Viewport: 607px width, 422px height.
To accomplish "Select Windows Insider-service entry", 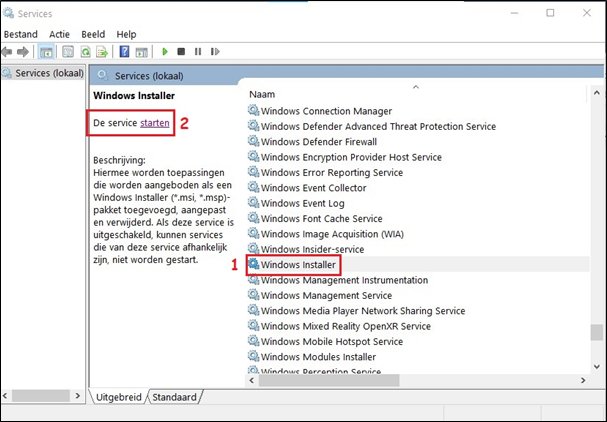I will point(312,249).
